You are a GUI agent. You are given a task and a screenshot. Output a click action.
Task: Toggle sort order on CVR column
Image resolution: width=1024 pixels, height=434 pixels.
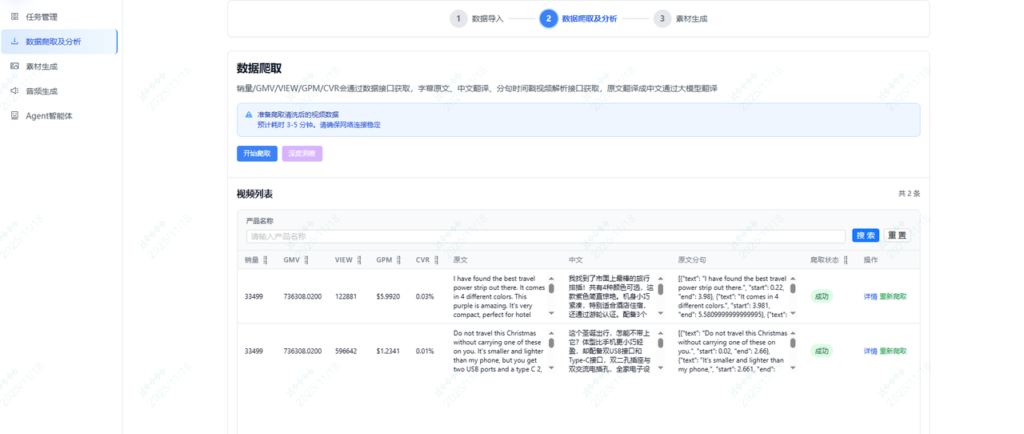point(437,260)
